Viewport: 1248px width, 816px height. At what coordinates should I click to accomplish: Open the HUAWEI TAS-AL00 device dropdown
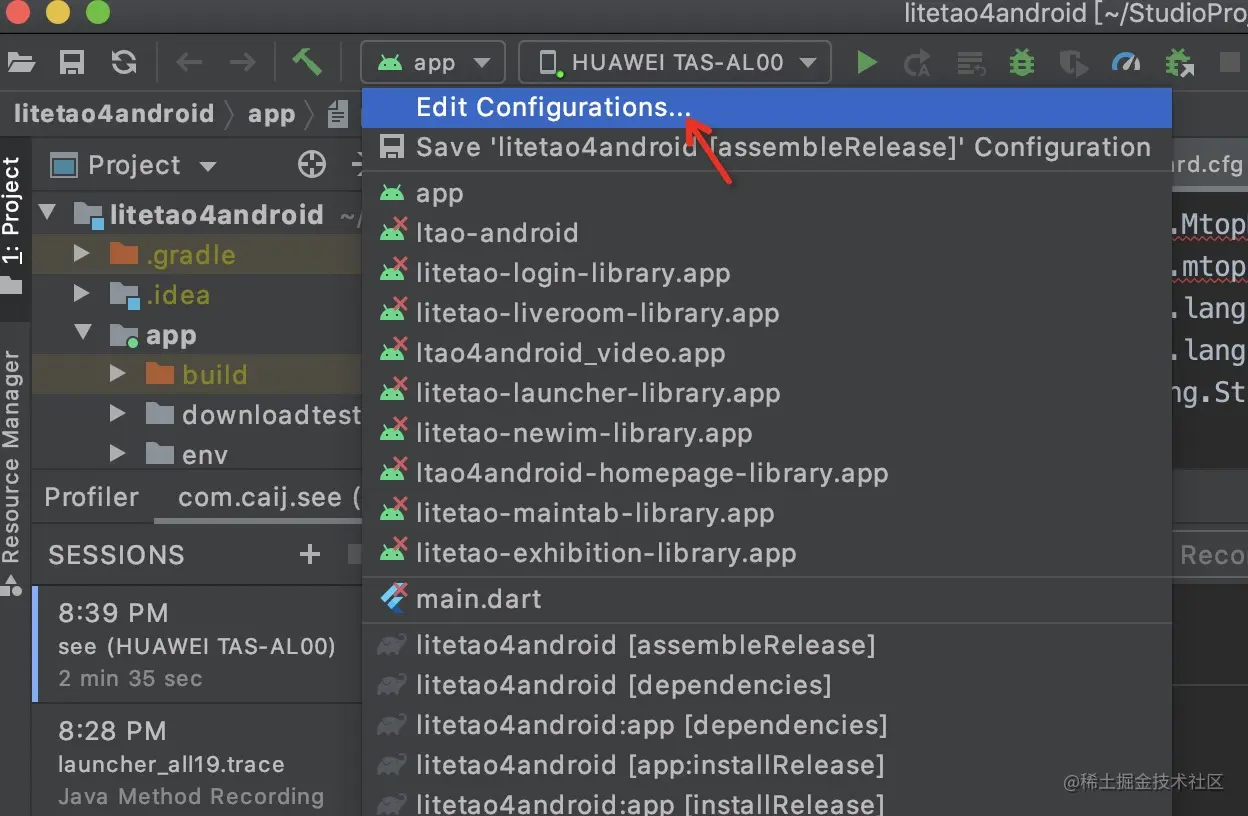[675, 62]
